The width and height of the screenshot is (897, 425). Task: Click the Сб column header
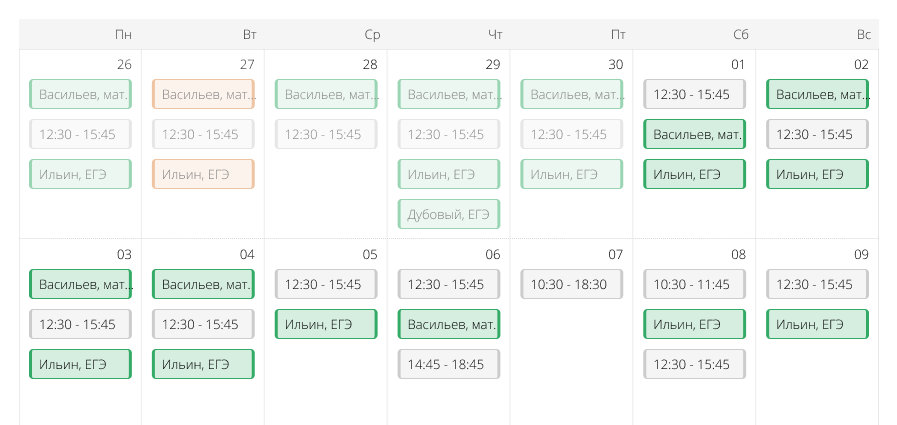(x=740, y=35)
